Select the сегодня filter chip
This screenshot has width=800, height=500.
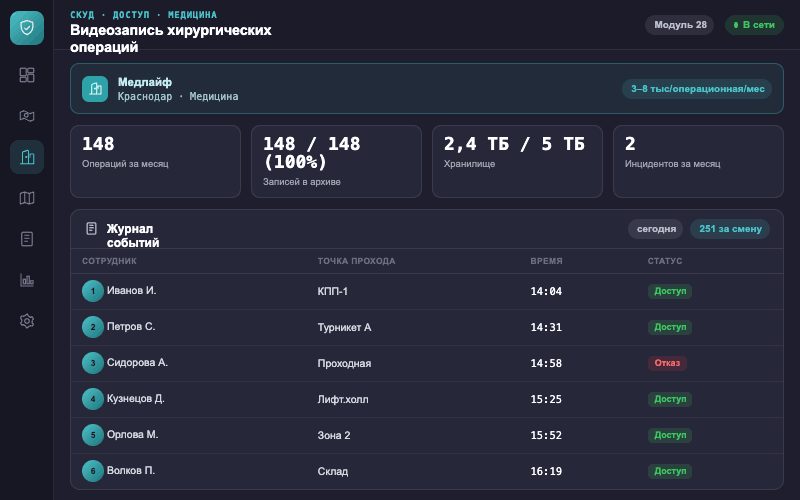click(x=656, y=229)
